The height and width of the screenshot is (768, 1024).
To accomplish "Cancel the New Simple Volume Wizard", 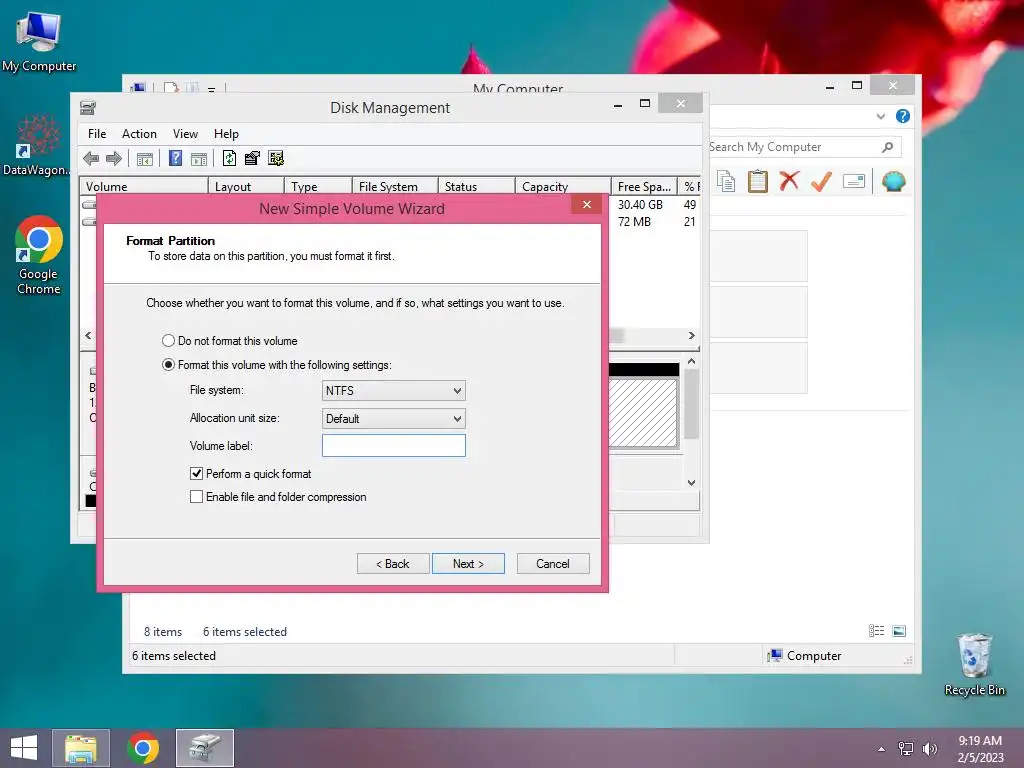I will click(553, 564).
